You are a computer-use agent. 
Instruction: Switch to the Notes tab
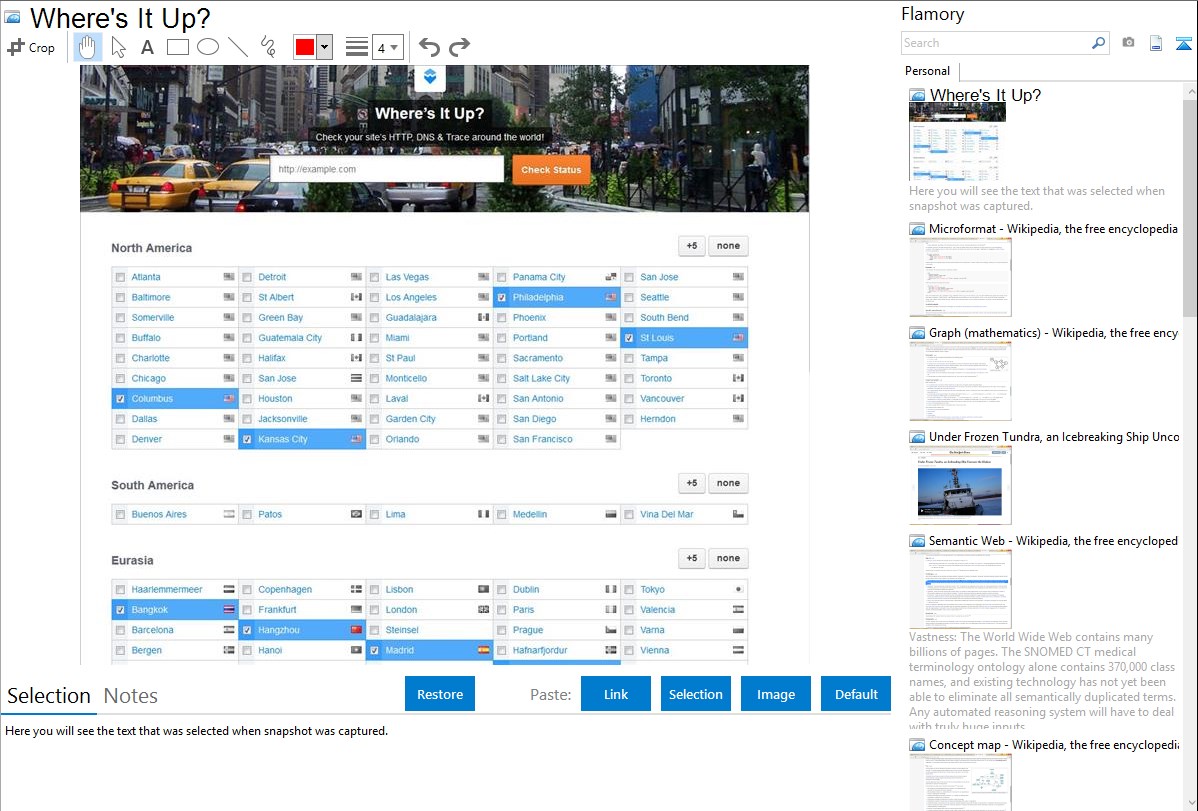point(130,696)
